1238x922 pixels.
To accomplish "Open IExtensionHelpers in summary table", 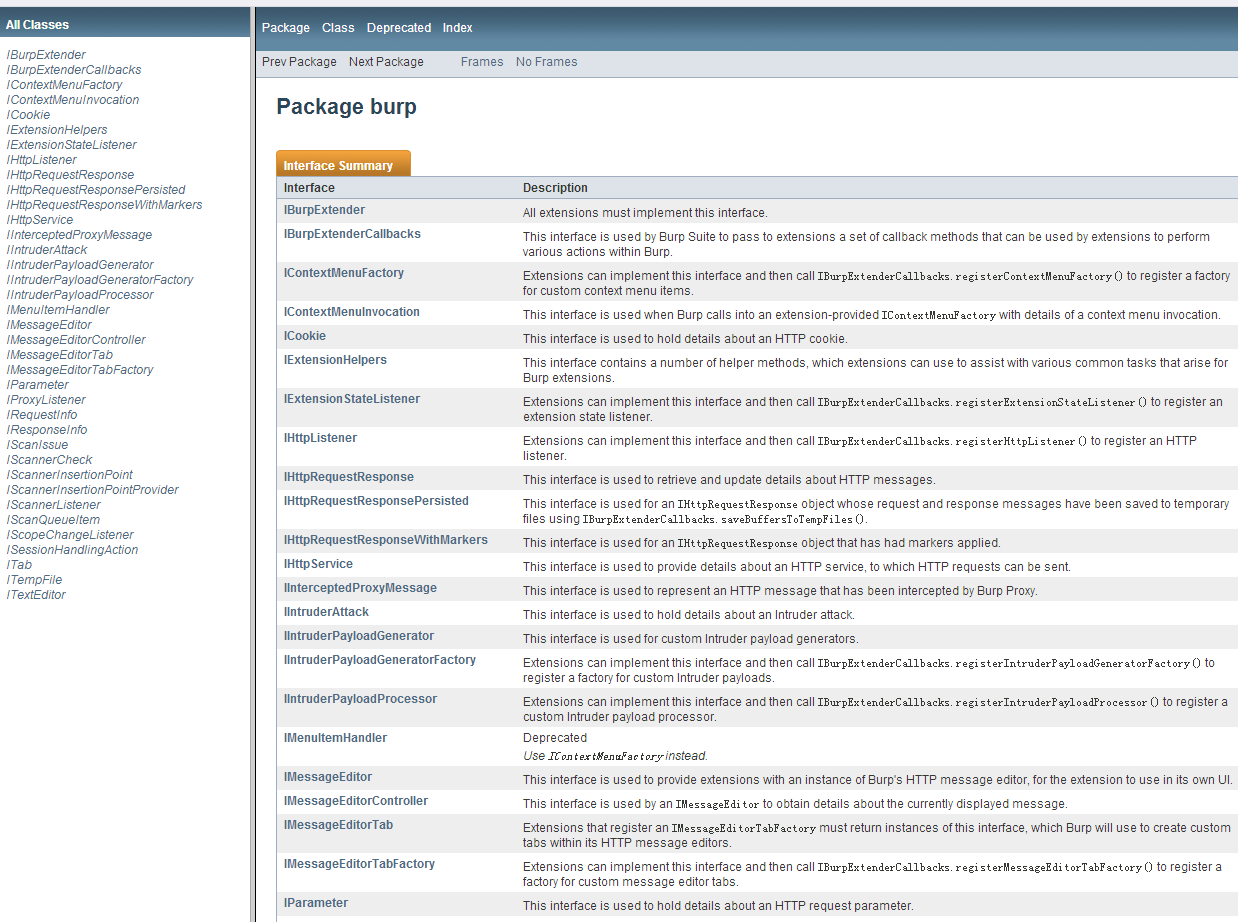I will (335, 360).
